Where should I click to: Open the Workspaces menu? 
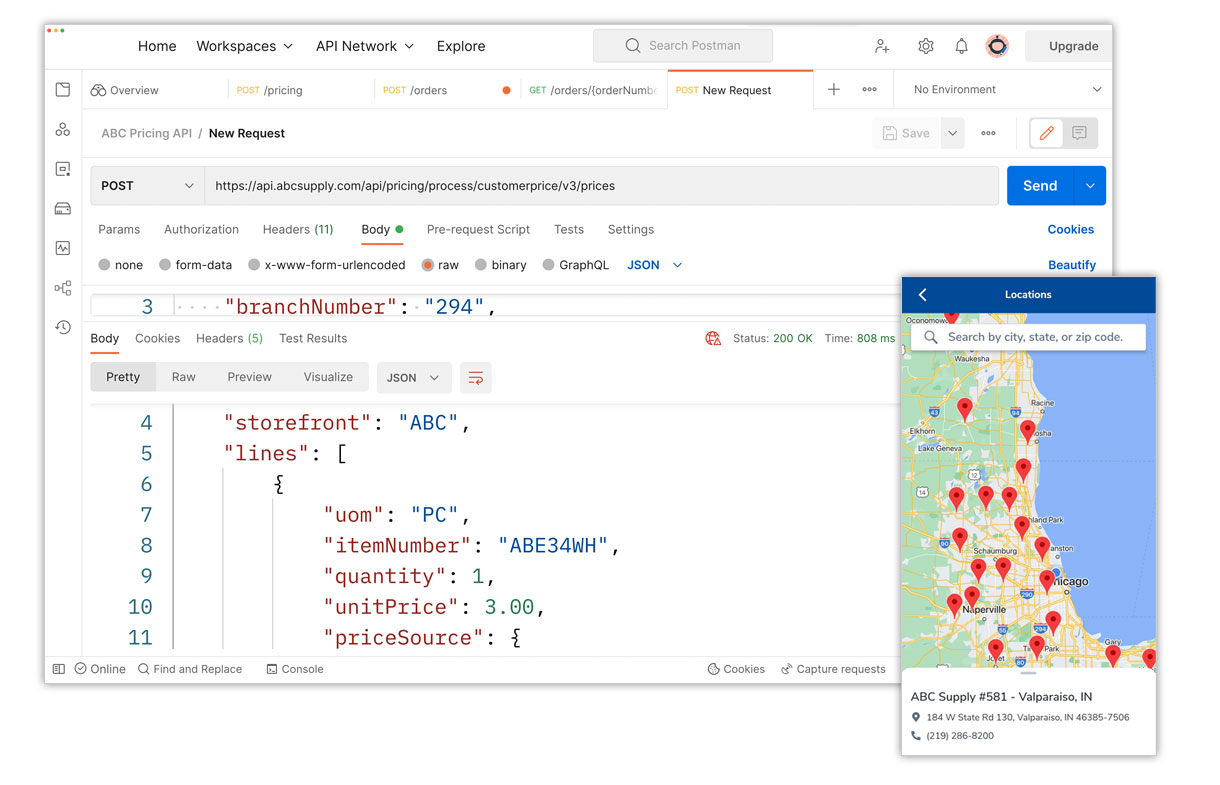click(x=245, y=45)
